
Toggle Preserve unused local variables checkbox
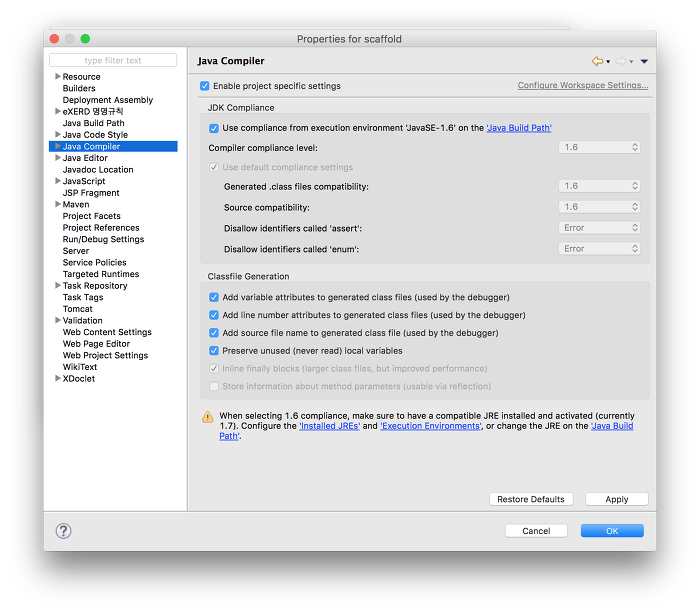(214, 351)
